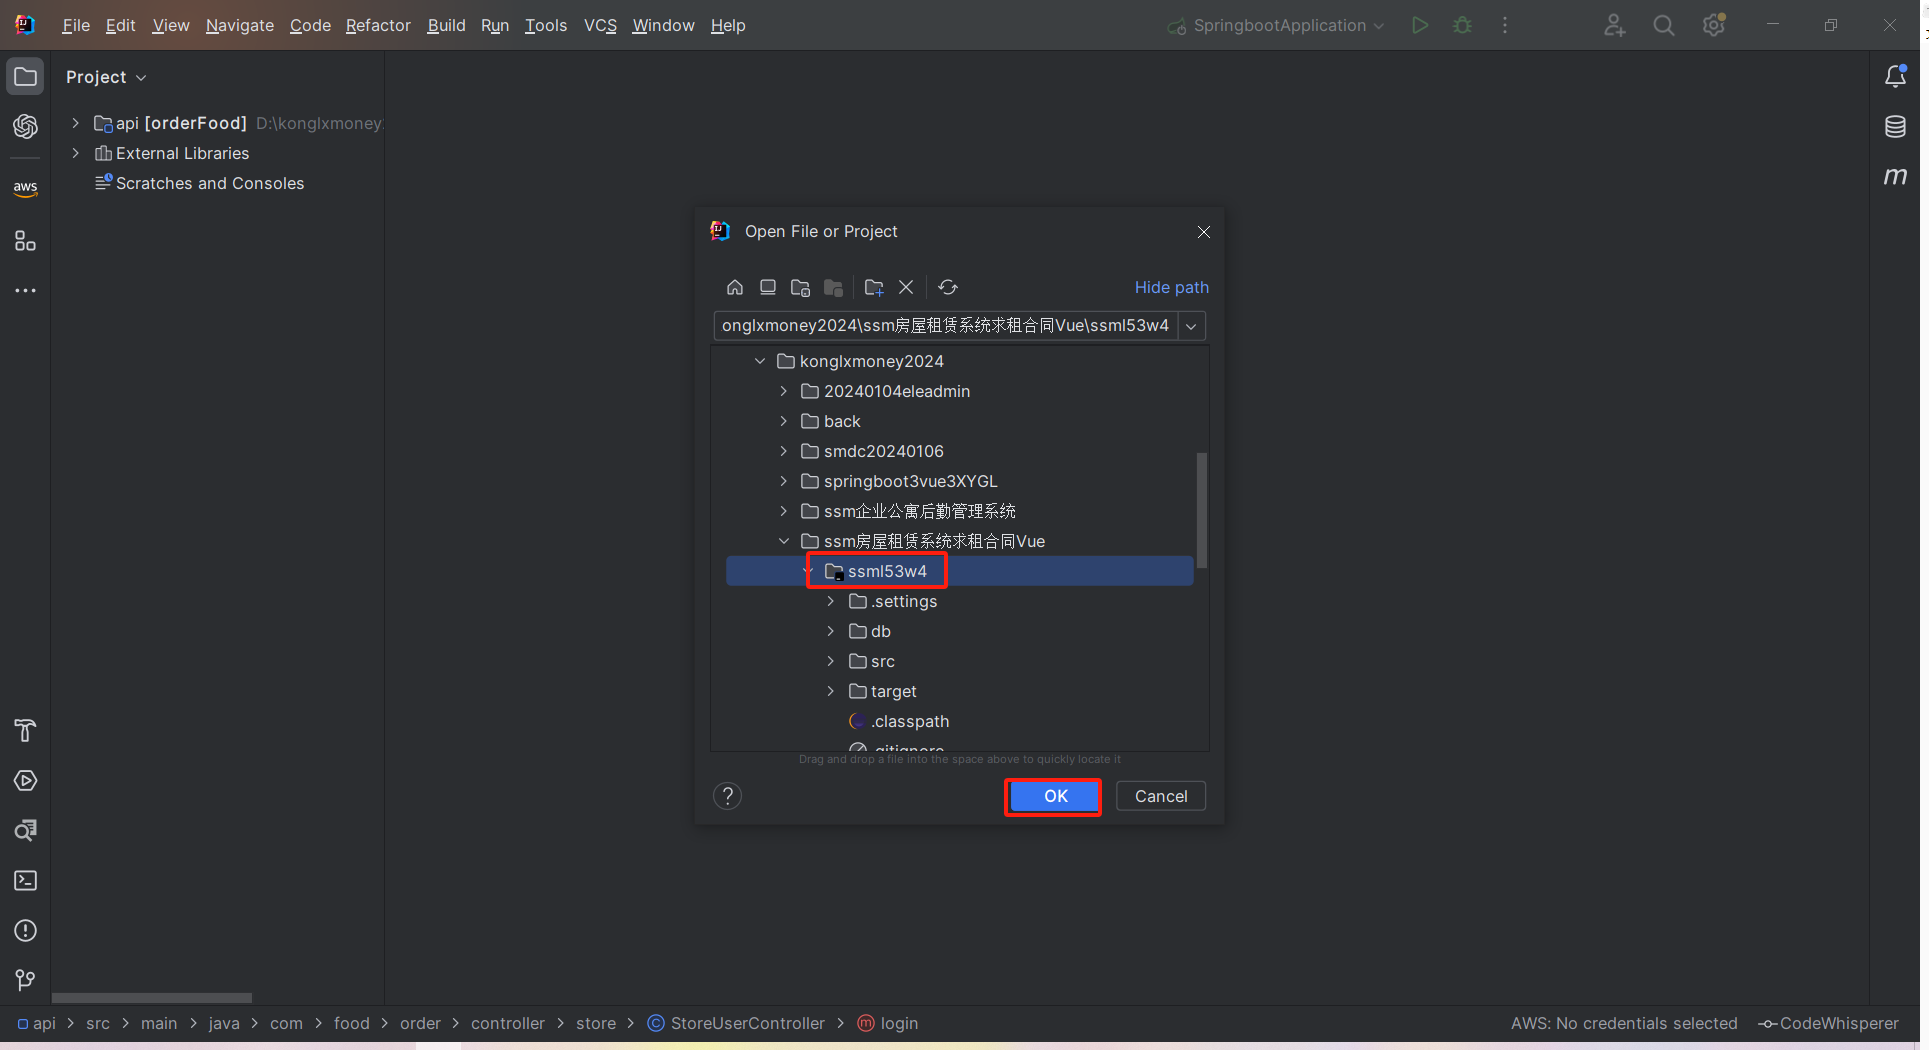Open the Terminal tool window icon

[x=26, y=881]
